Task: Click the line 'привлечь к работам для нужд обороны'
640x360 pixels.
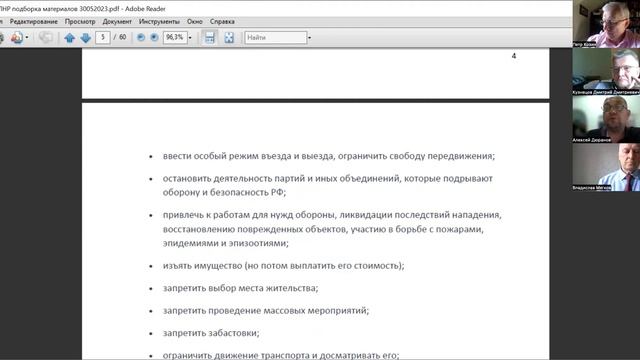Action: (x=332, y=215)
